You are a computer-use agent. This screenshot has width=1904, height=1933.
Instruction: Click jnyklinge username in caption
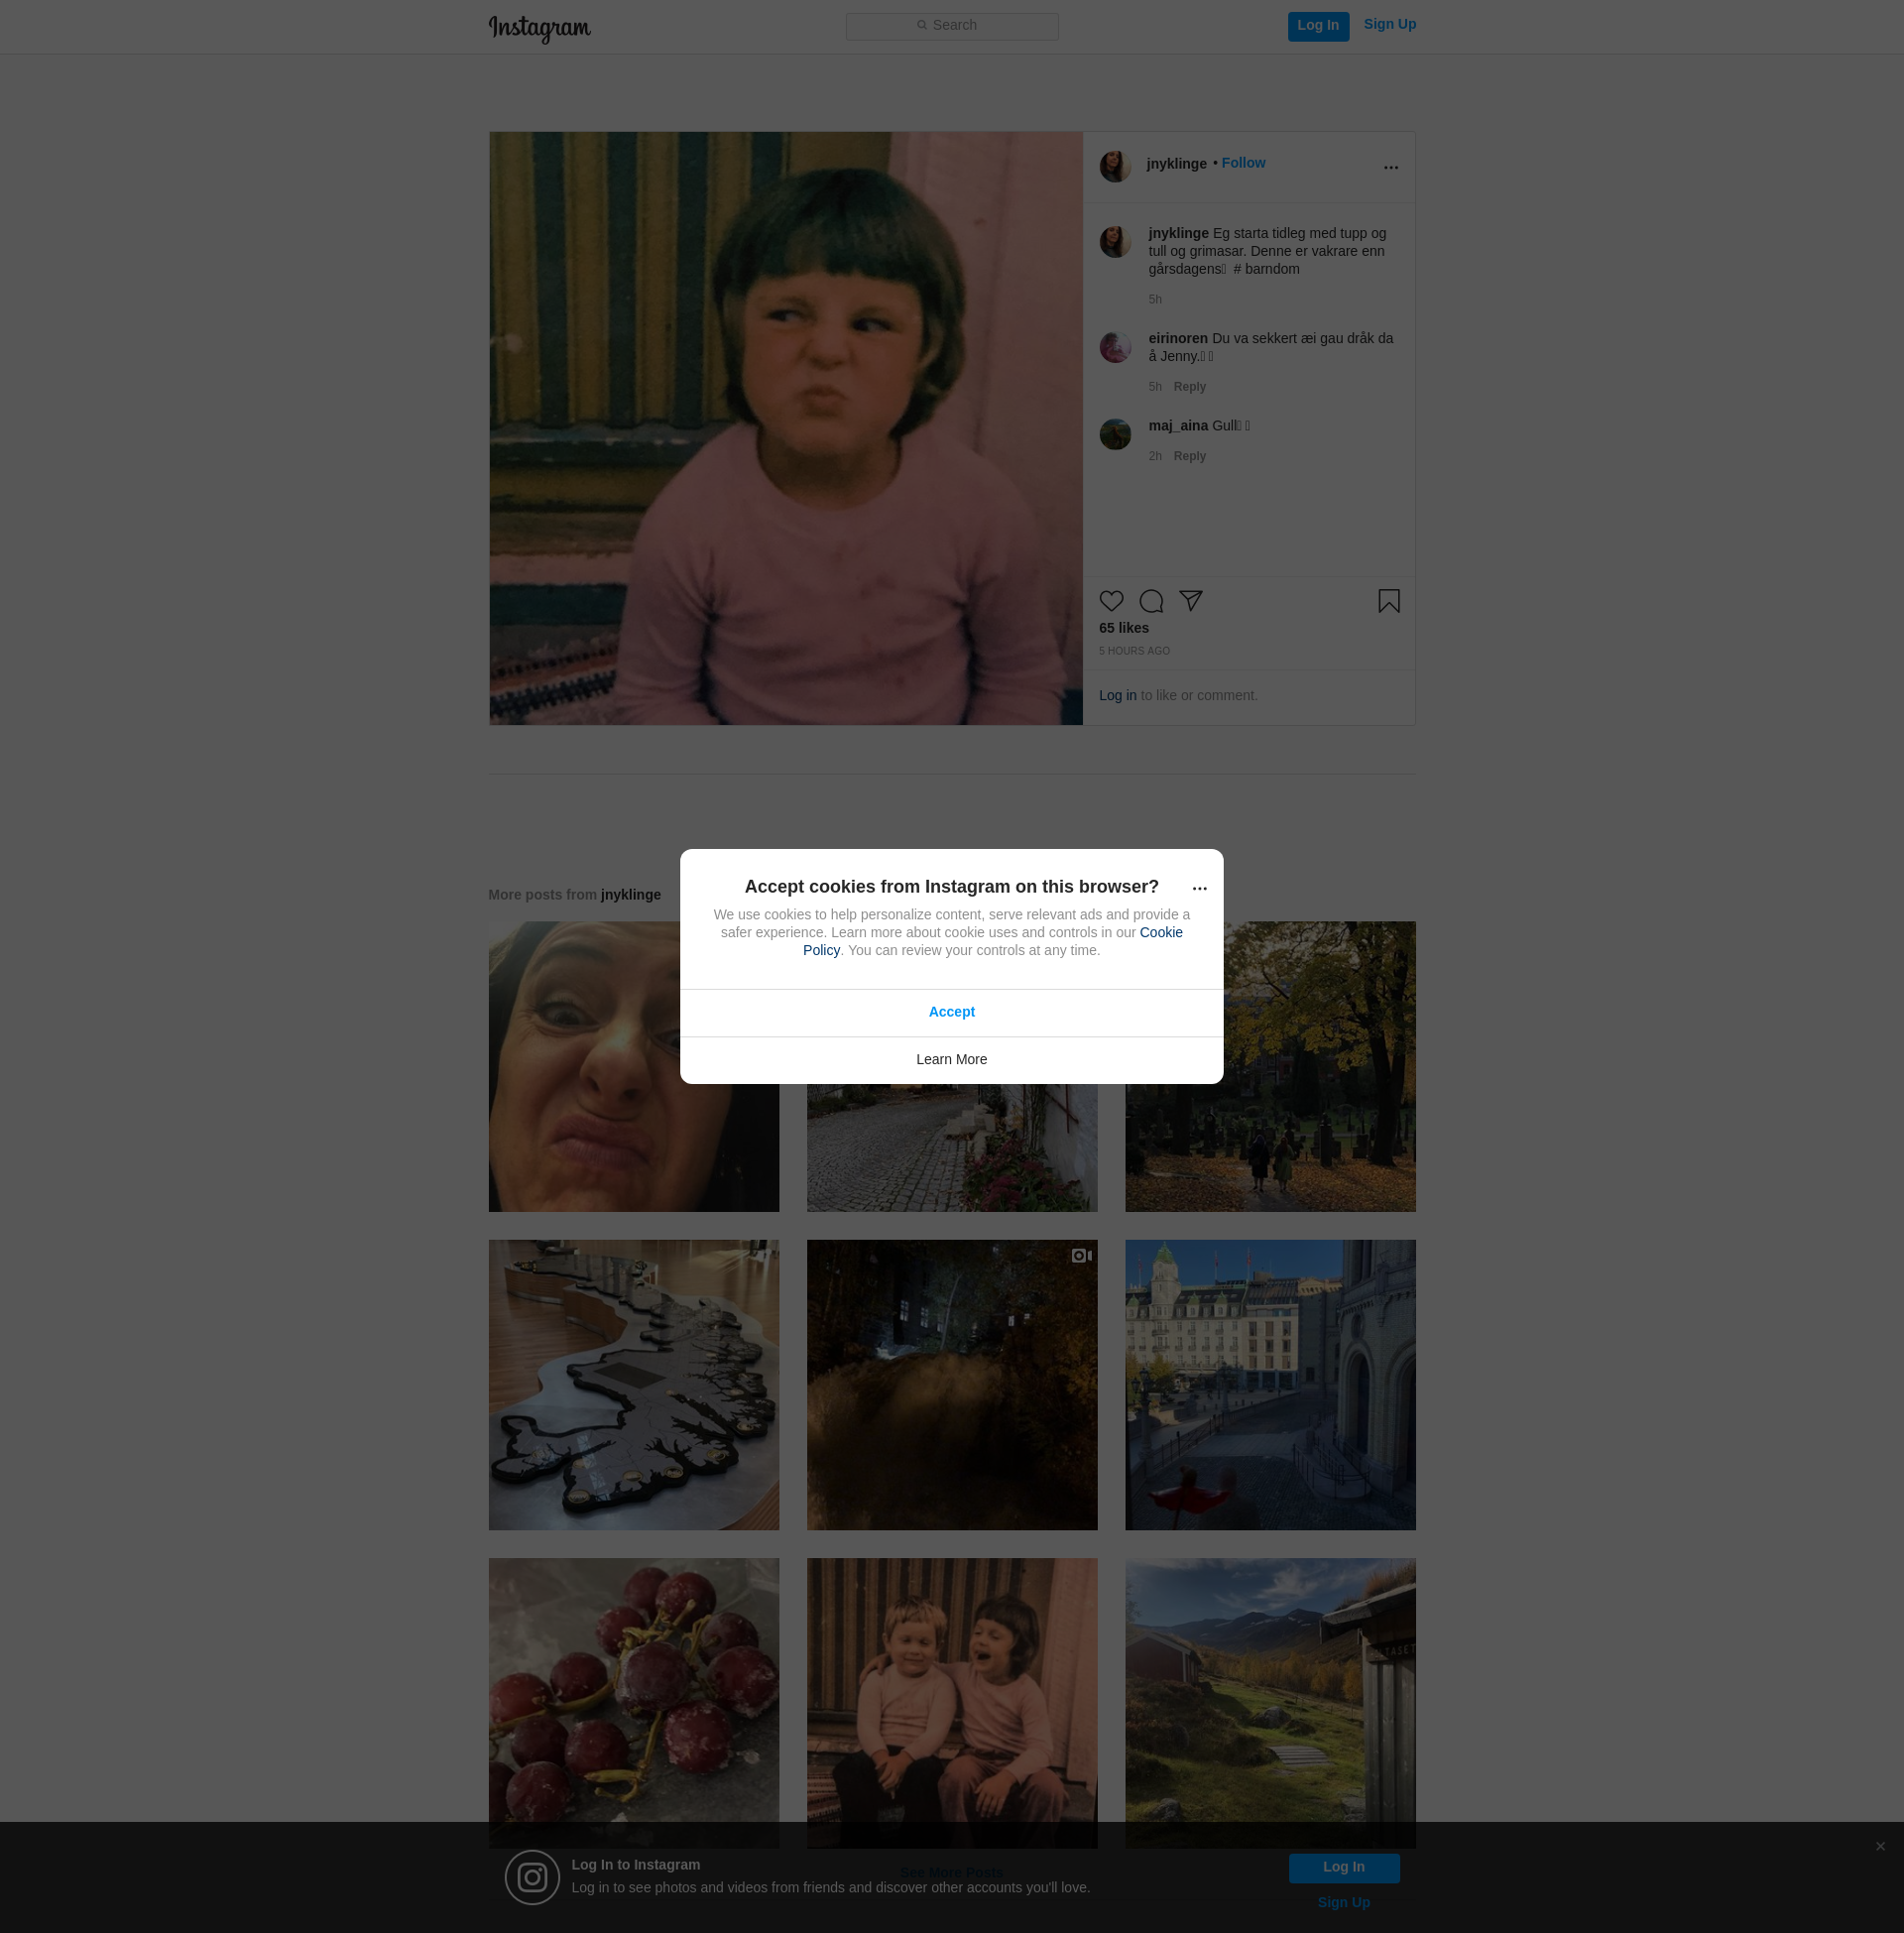(x=1178, y=233)
